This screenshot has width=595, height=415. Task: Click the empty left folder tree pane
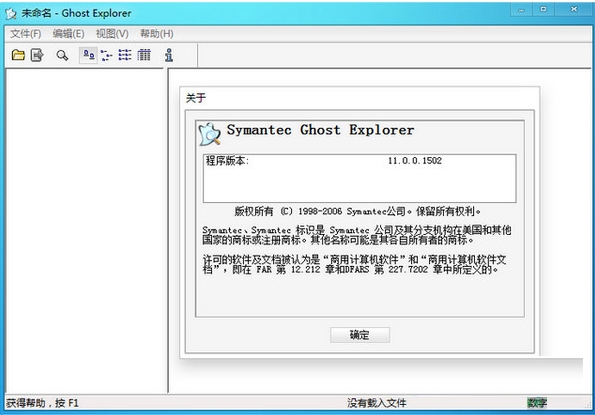coord(86,231)
